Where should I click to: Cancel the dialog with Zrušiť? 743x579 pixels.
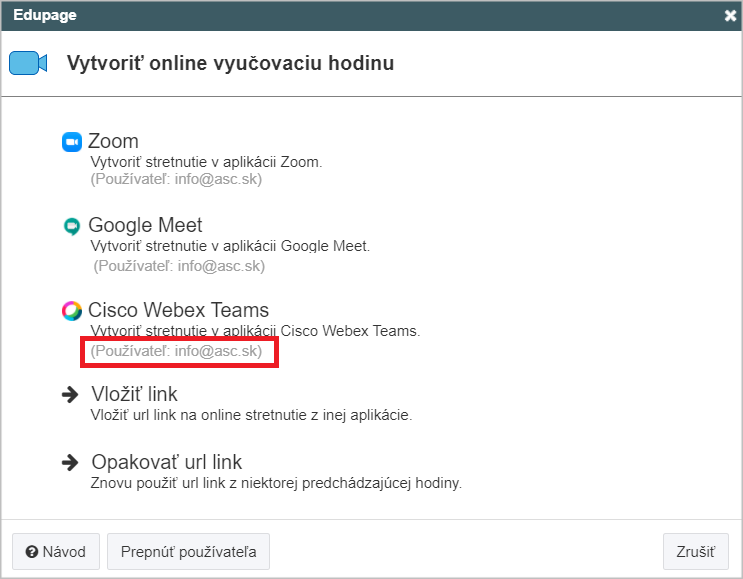tap(696, 552)
